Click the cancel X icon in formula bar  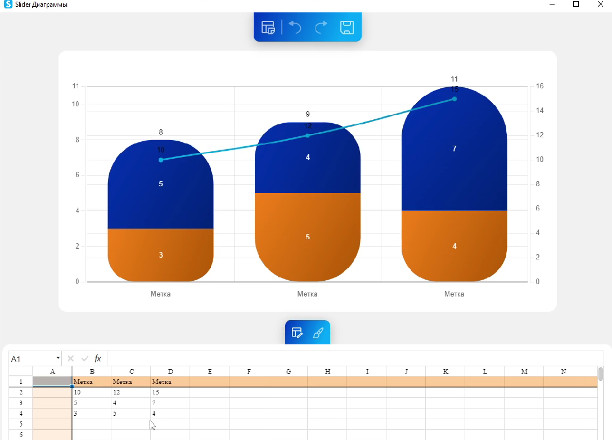pyautogui.click(x=71, y=358)
